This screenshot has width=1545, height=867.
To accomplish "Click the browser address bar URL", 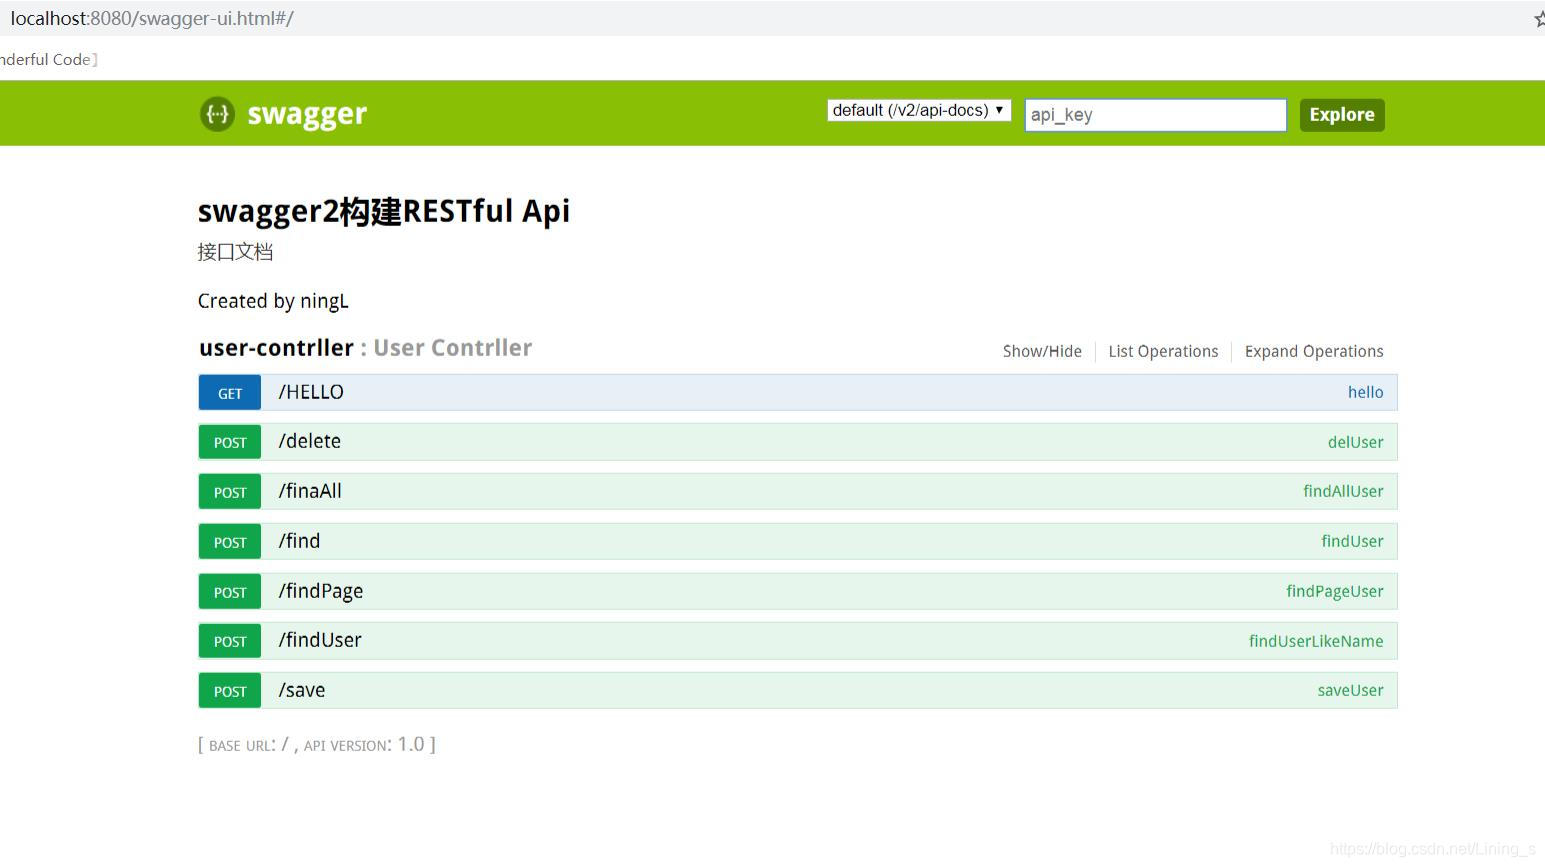I will 152,18.
